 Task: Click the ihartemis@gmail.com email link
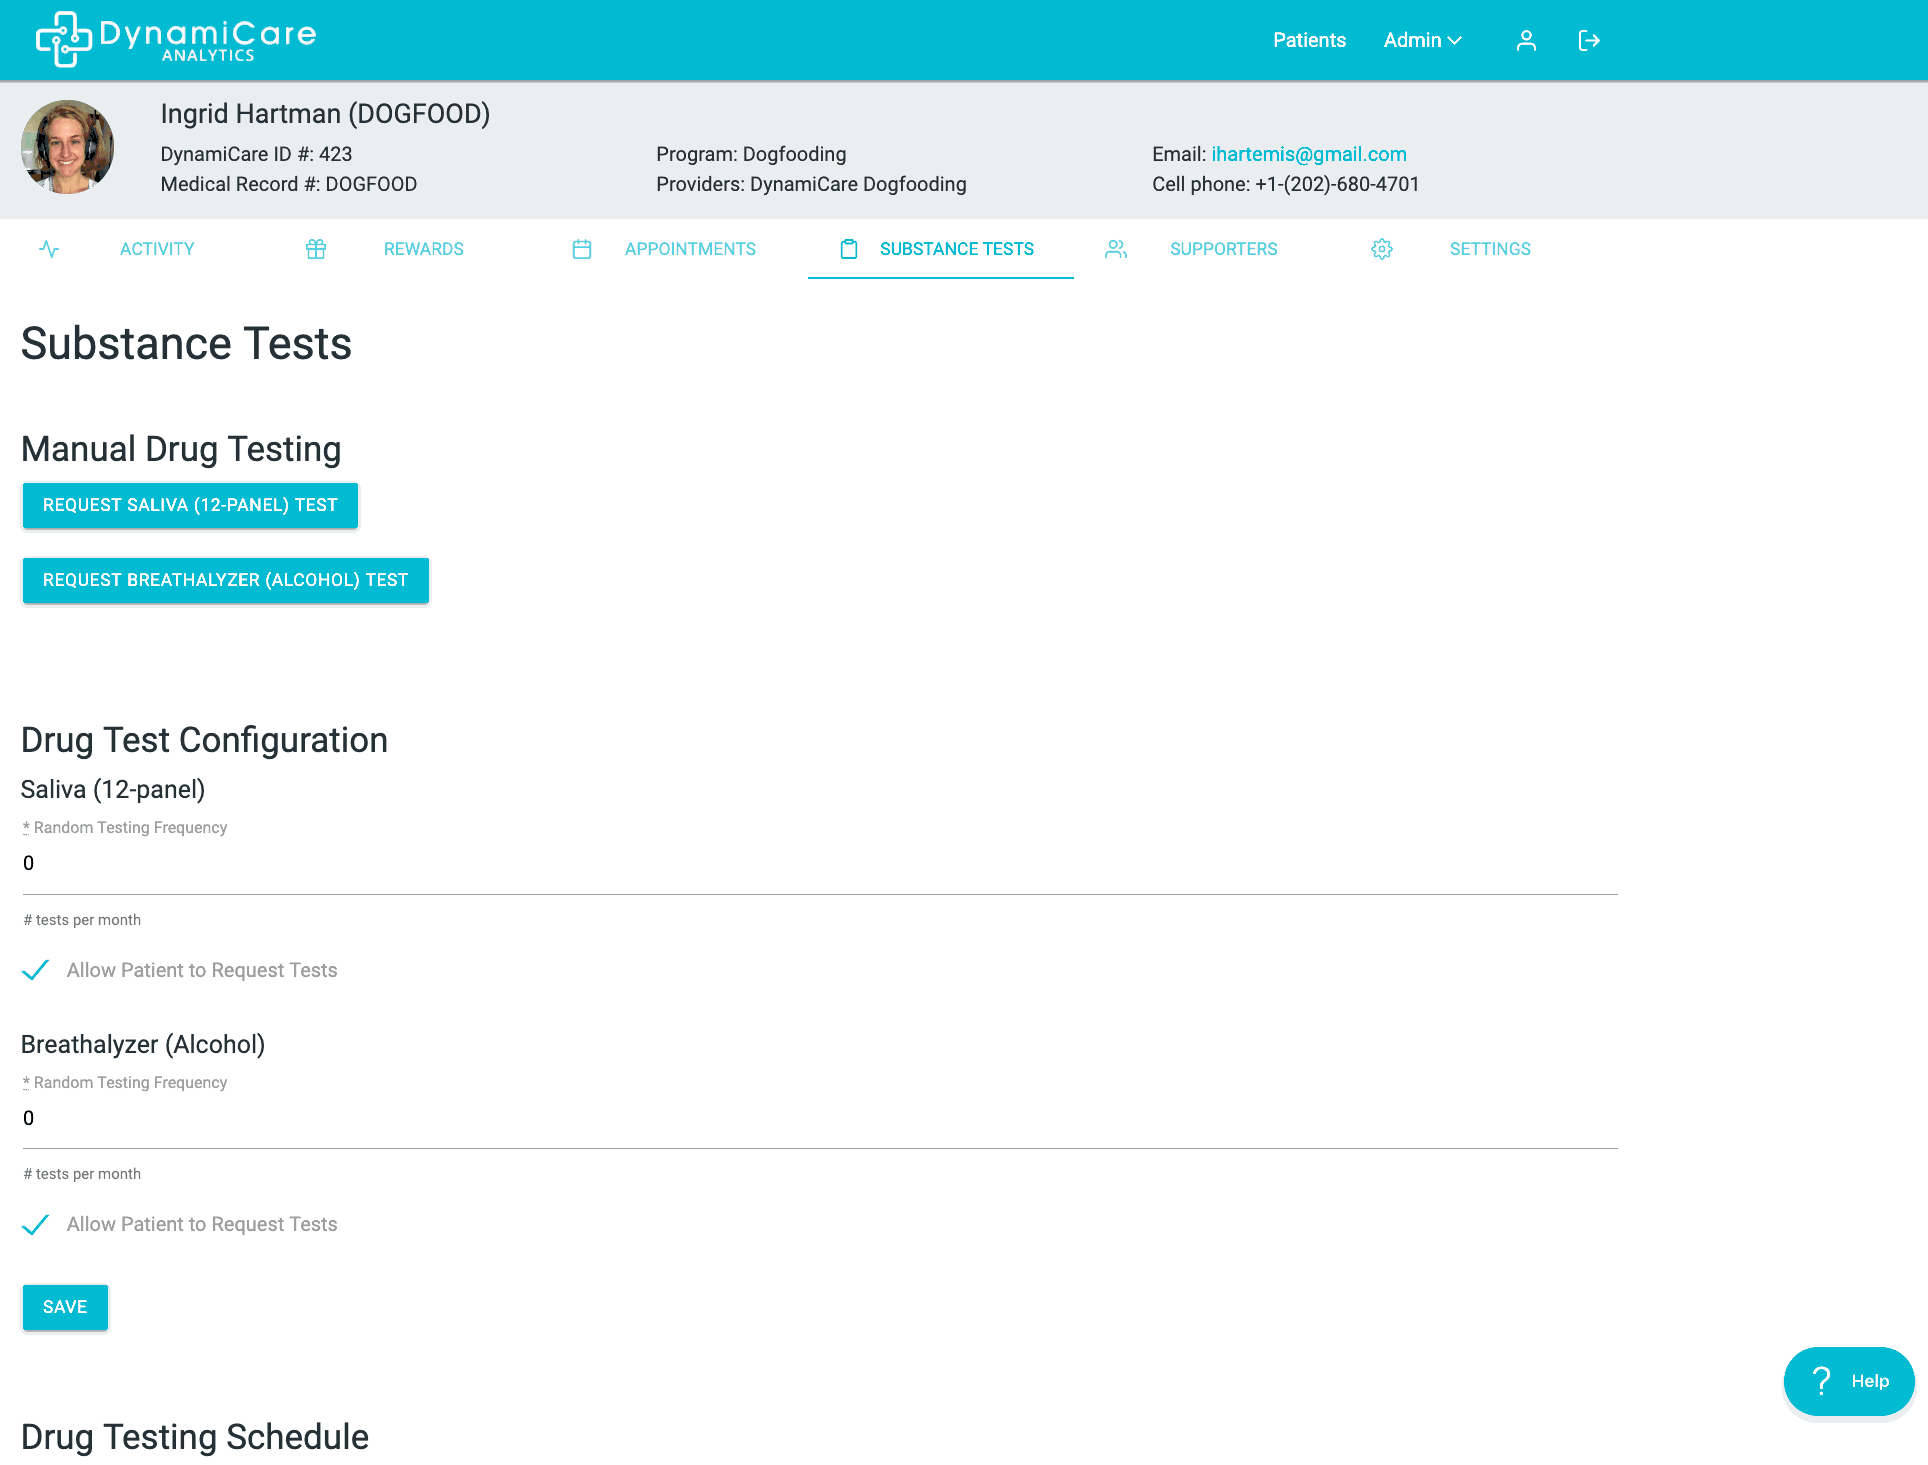[x=1309, y=154]
